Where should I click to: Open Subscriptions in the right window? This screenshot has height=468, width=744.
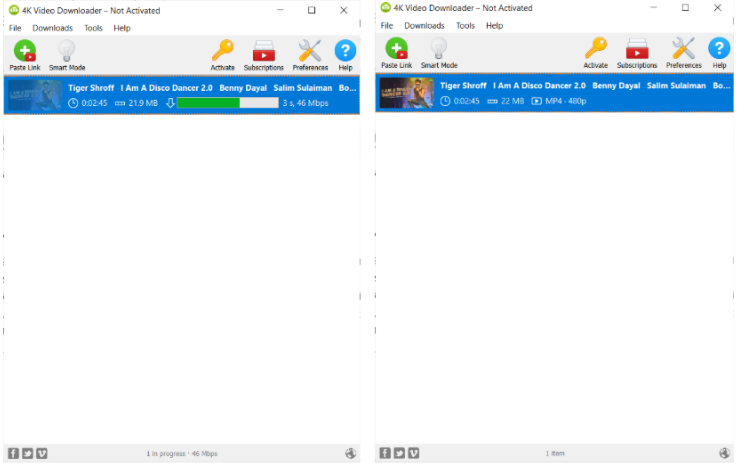click(x=637, y=53)
